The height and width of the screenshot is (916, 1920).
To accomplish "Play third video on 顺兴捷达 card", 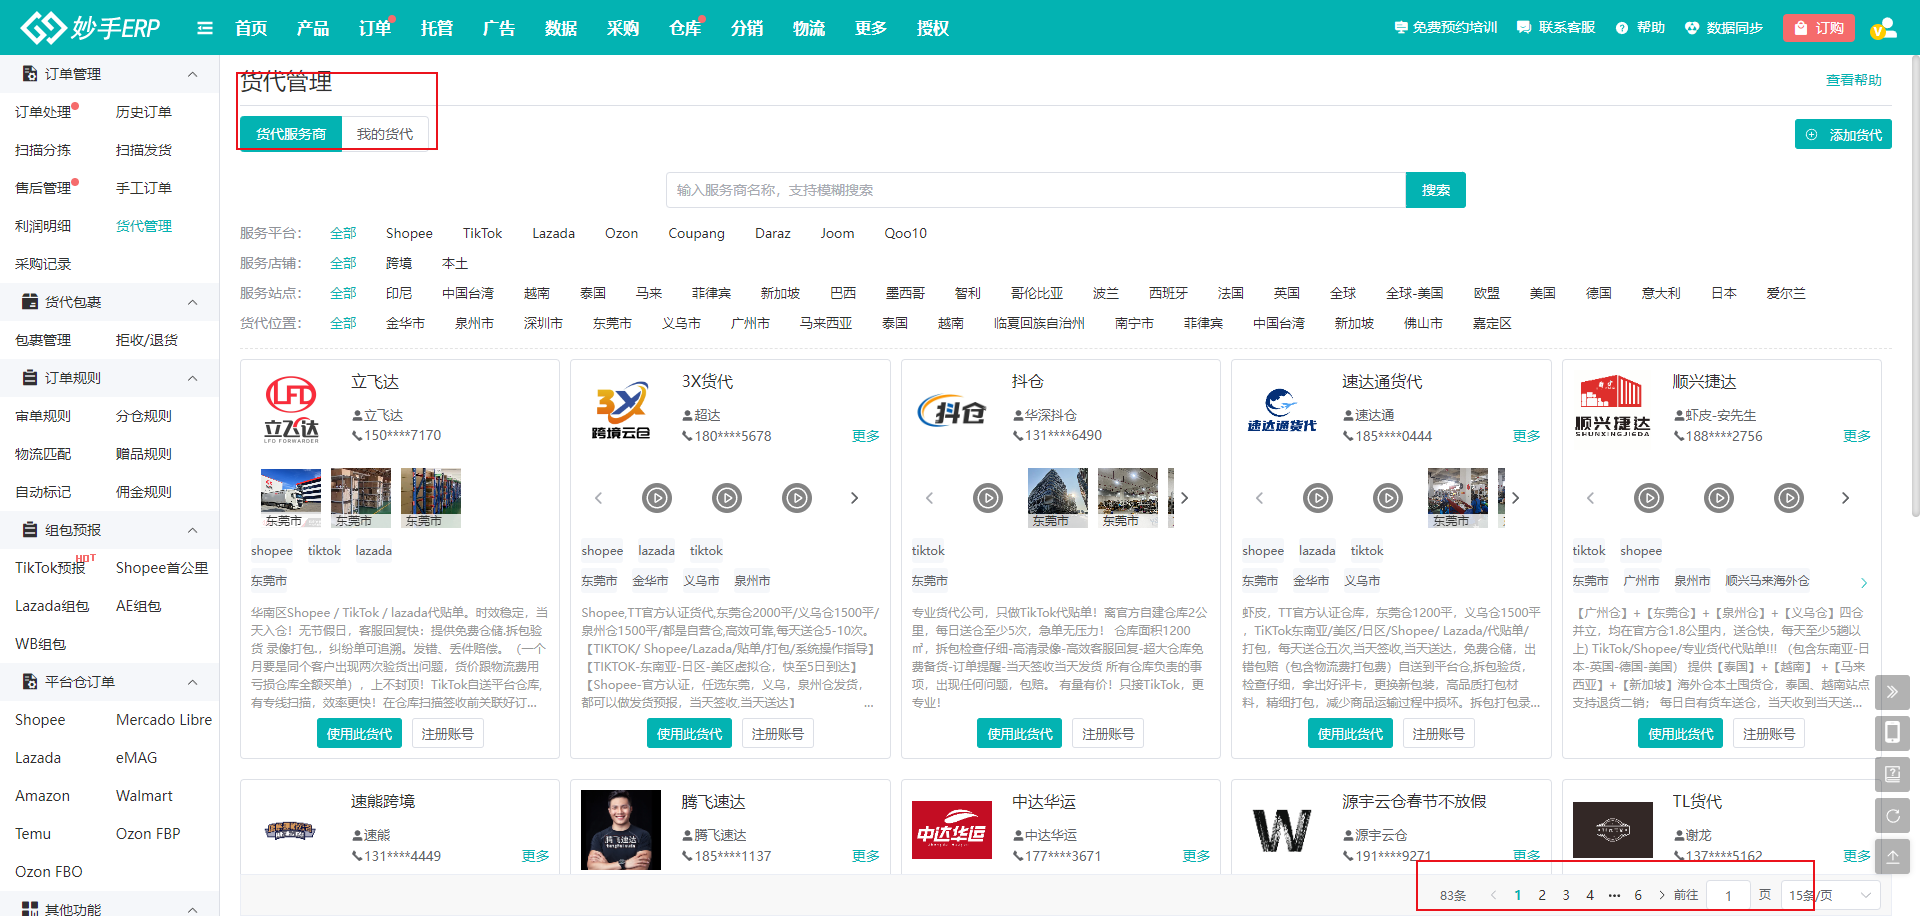I will 1789,497.
